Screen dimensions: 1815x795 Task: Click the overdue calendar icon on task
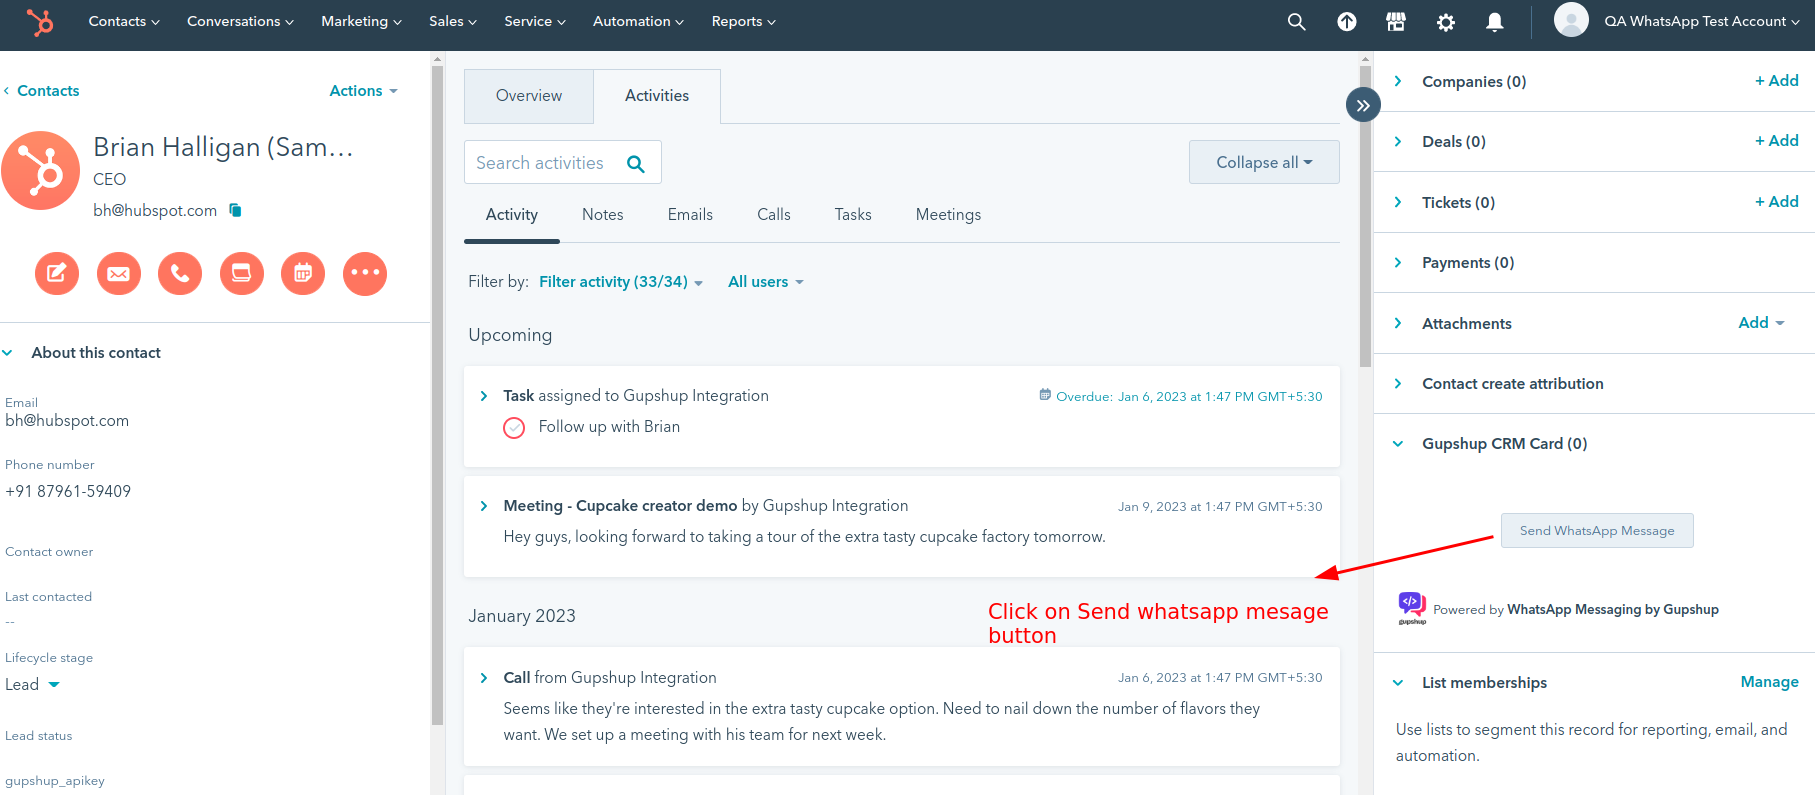[x=1045, y=395]
